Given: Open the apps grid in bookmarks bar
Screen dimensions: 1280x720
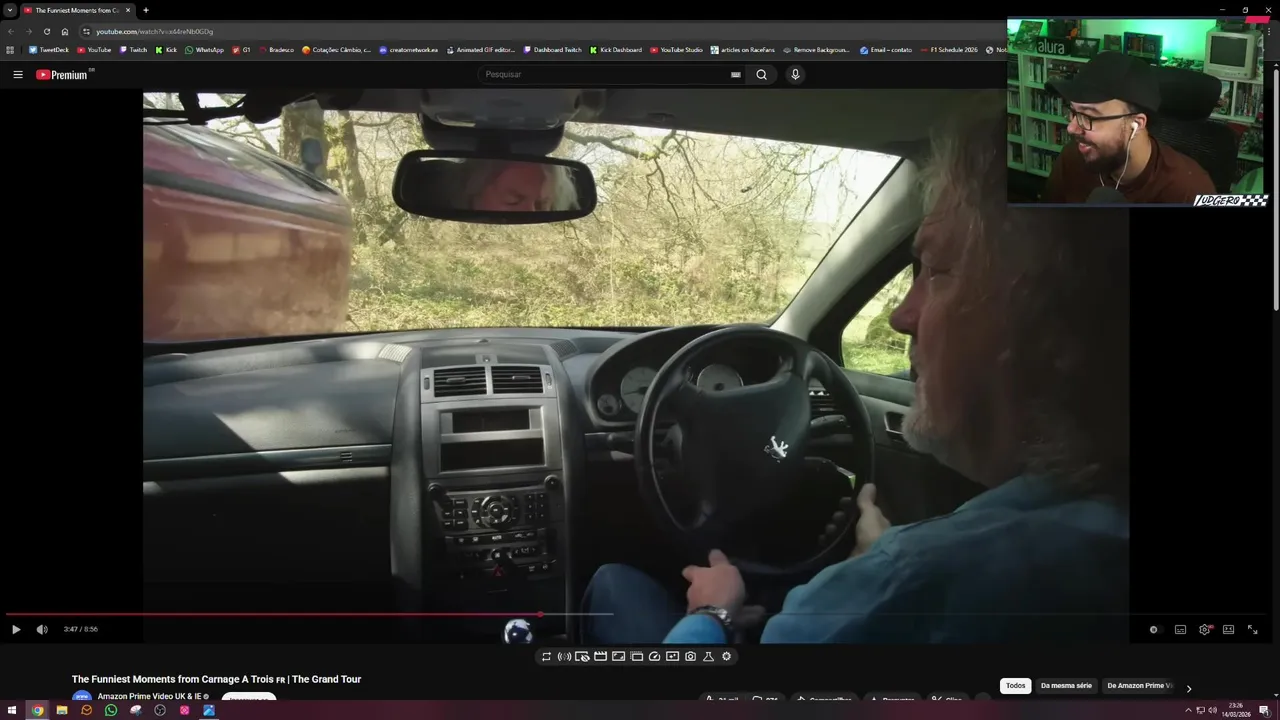Looking at the screenshot, I should [11, 50].
